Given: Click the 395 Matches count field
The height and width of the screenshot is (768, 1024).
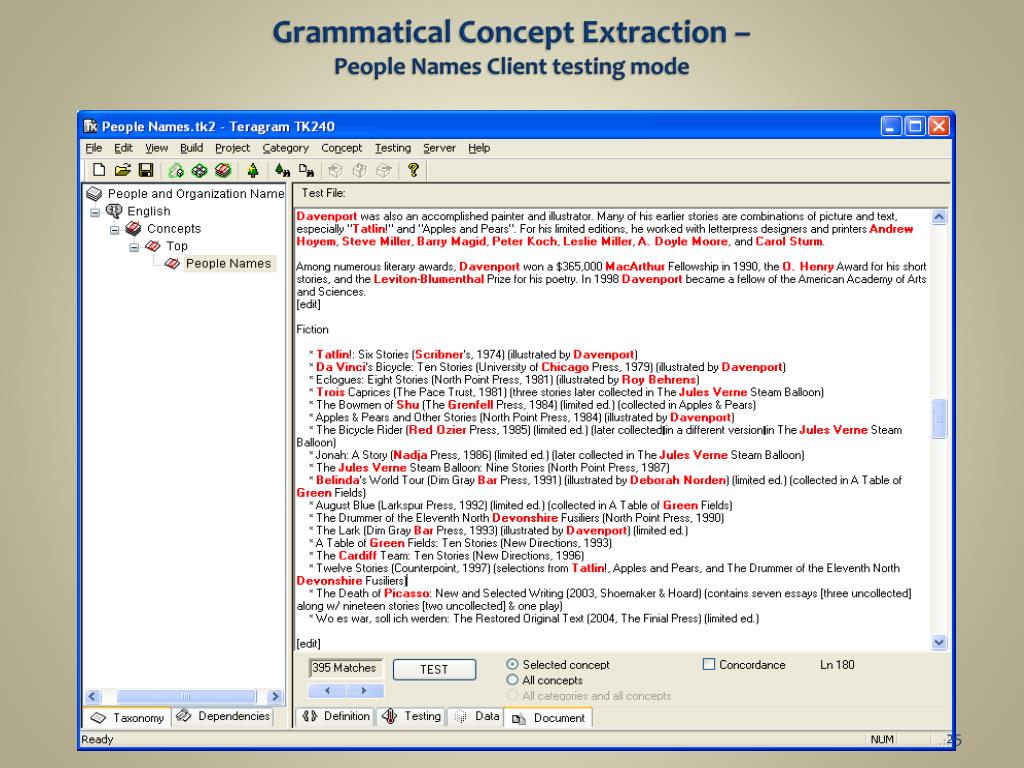Looking at the screenshot, I should [x=345, y=668].
